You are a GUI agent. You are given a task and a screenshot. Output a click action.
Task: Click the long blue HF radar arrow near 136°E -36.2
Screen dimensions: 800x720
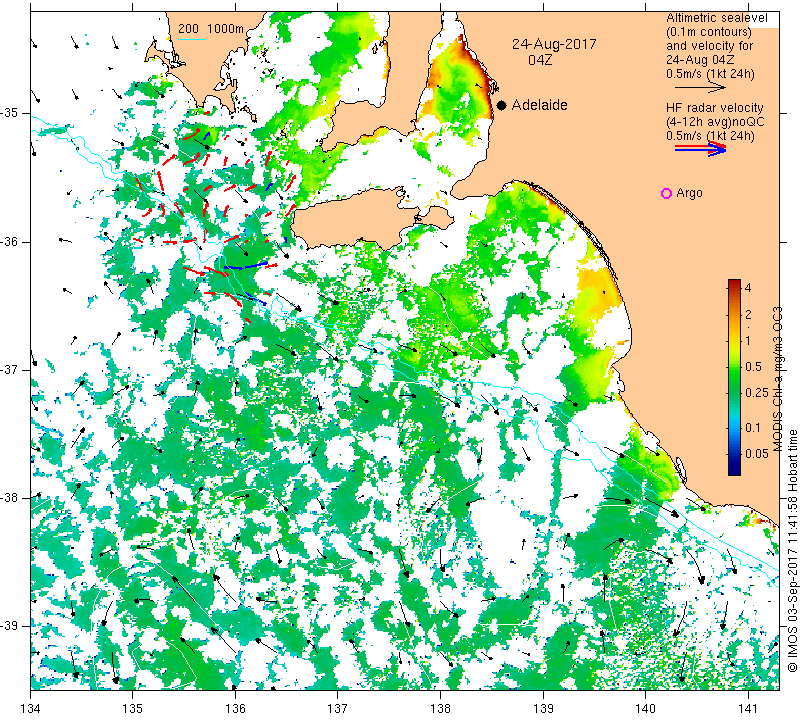tap(246, 265)
